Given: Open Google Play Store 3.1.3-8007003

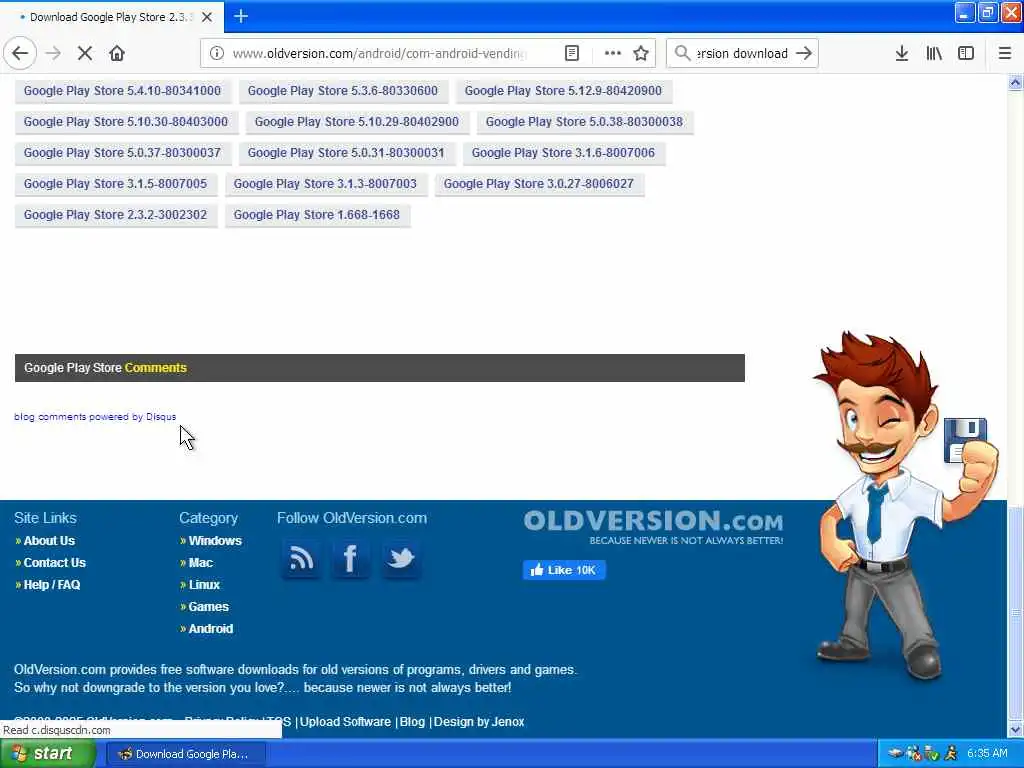Looking at the screenshot, I should 325,184.
